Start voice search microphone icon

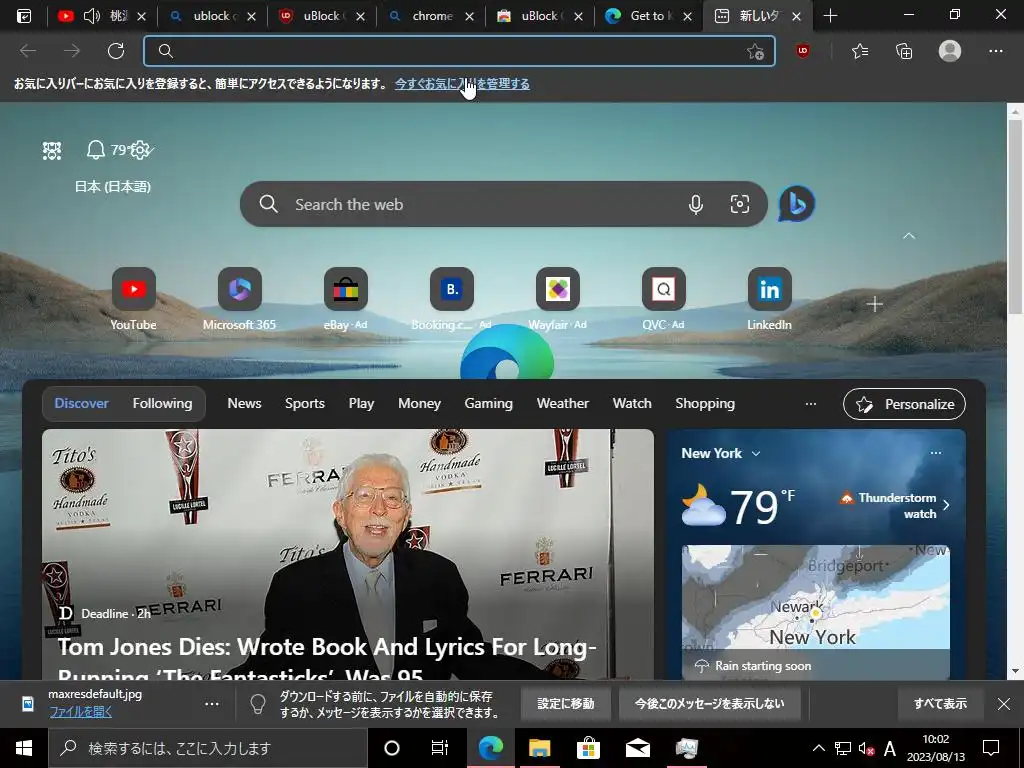[x=696, y=204]
